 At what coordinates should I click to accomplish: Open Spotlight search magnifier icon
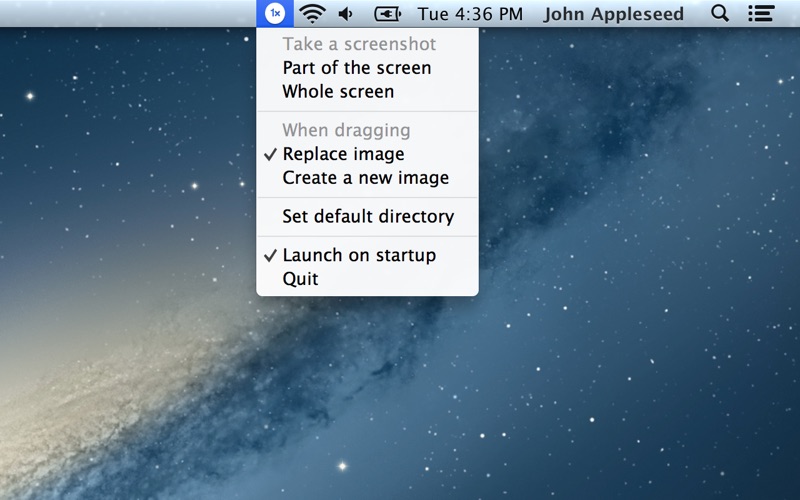[720, 13]
